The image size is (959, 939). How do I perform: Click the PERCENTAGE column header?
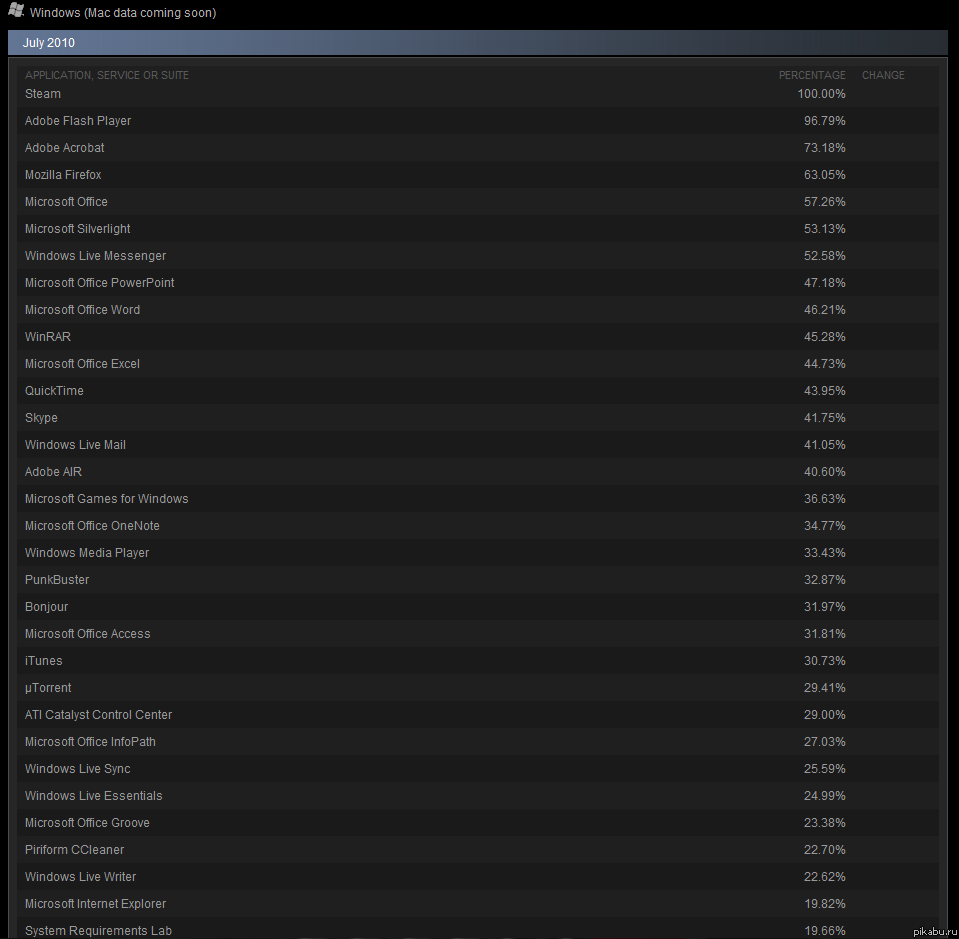(812, 75)
